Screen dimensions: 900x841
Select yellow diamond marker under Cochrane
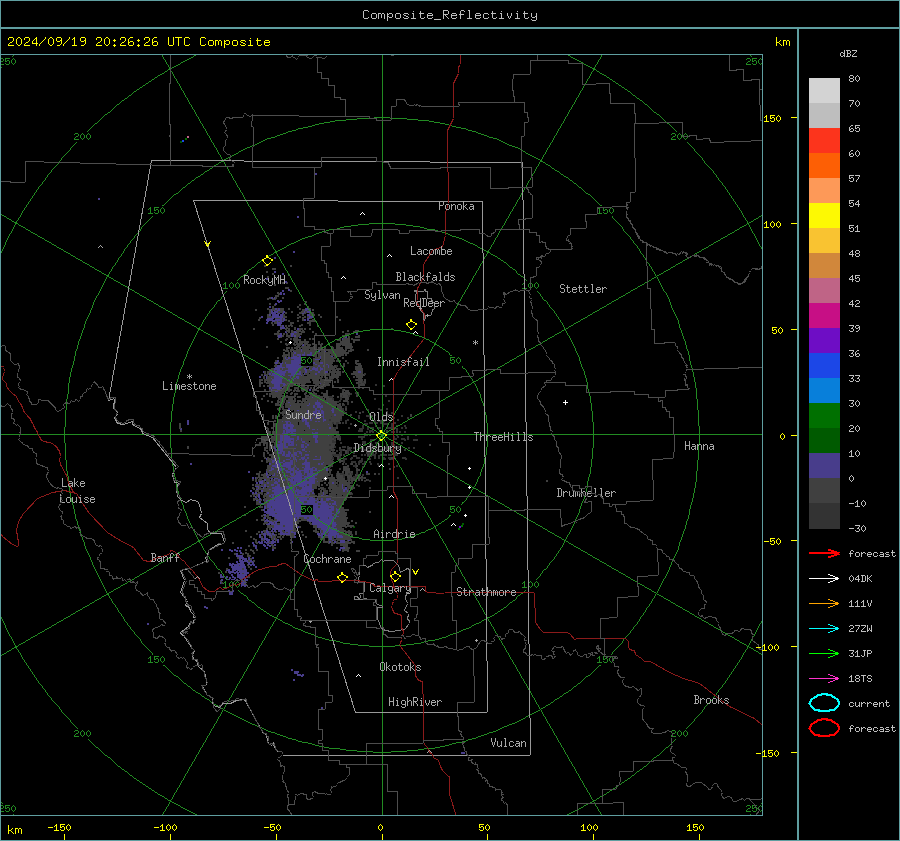tap(343, 577)
